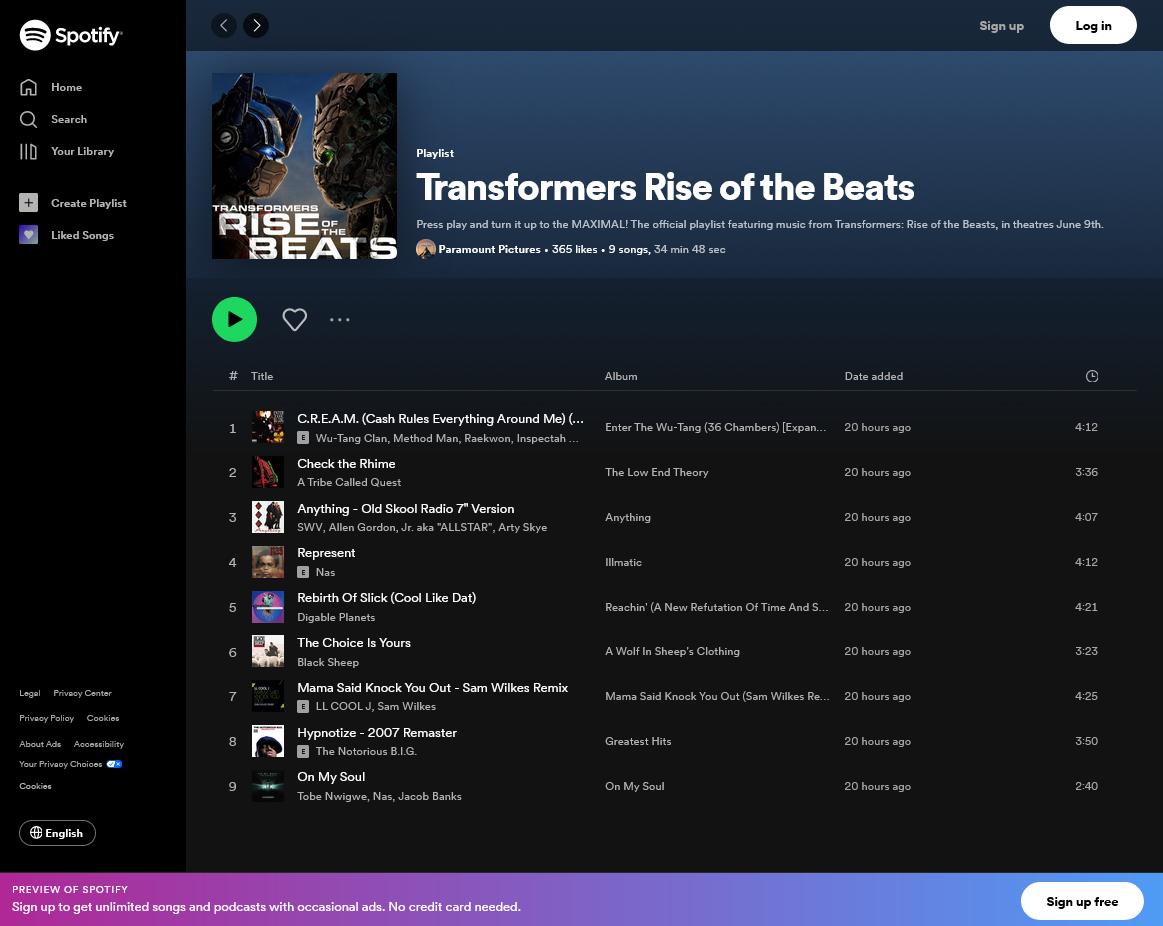This screenshot has height=926, width=1163.
Task: Go back with the left arrow
Action: coord(224,25)
